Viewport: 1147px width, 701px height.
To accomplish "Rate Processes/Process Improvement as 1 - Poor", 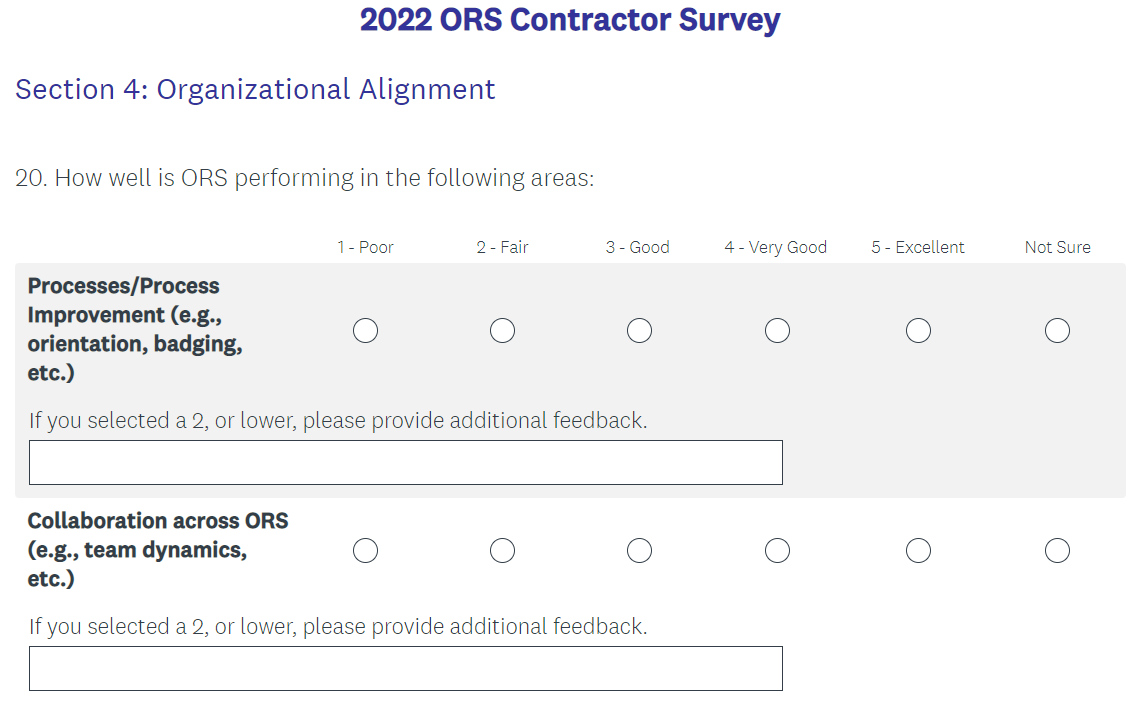I will pyautogui.click(x=365, y=330).
